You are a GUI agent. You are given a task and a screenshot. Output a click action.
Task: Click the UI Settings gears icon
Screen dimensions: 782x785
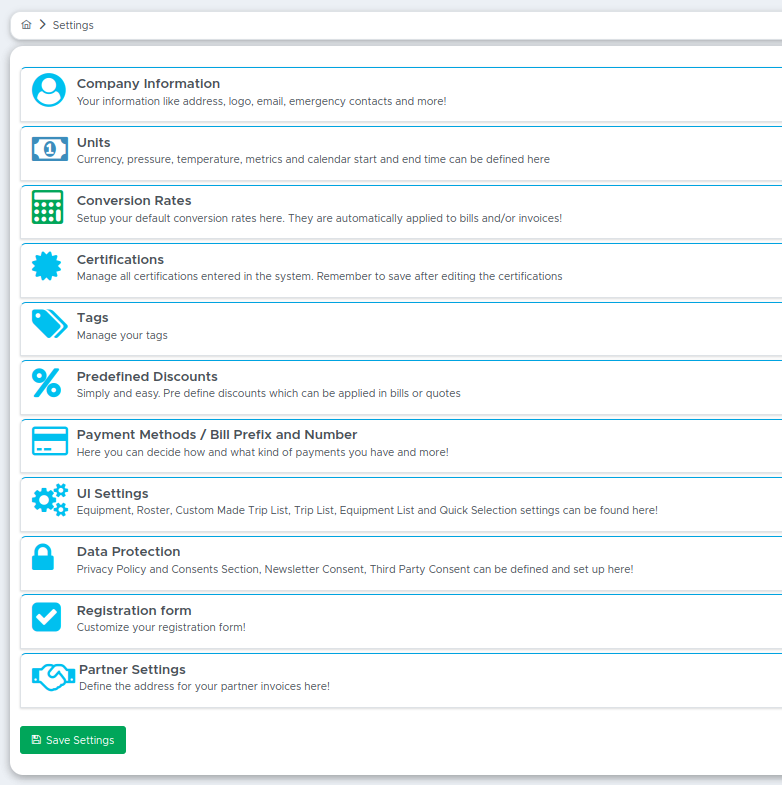50,500
